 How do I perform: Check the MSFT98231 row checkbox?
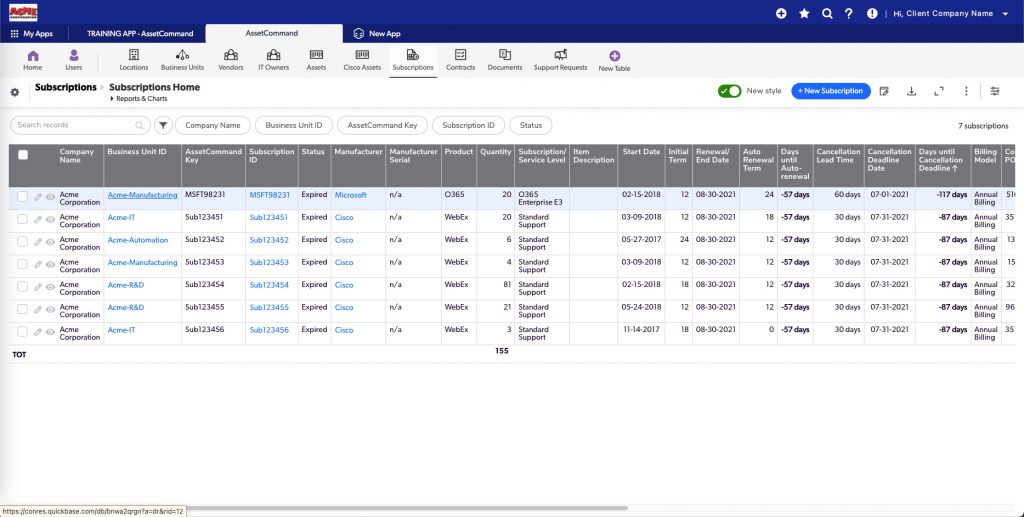click(x=23, y=196)
